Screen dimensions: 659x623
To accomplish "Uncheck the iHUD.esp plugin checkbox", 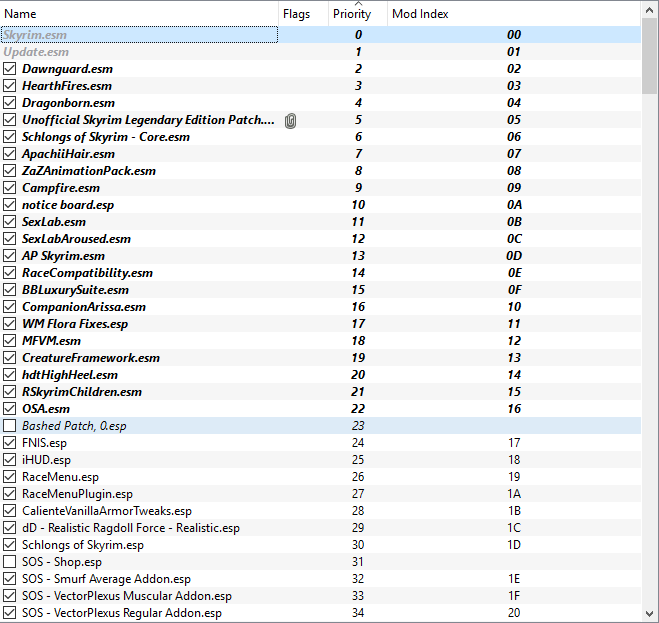I will click(10, 460).
